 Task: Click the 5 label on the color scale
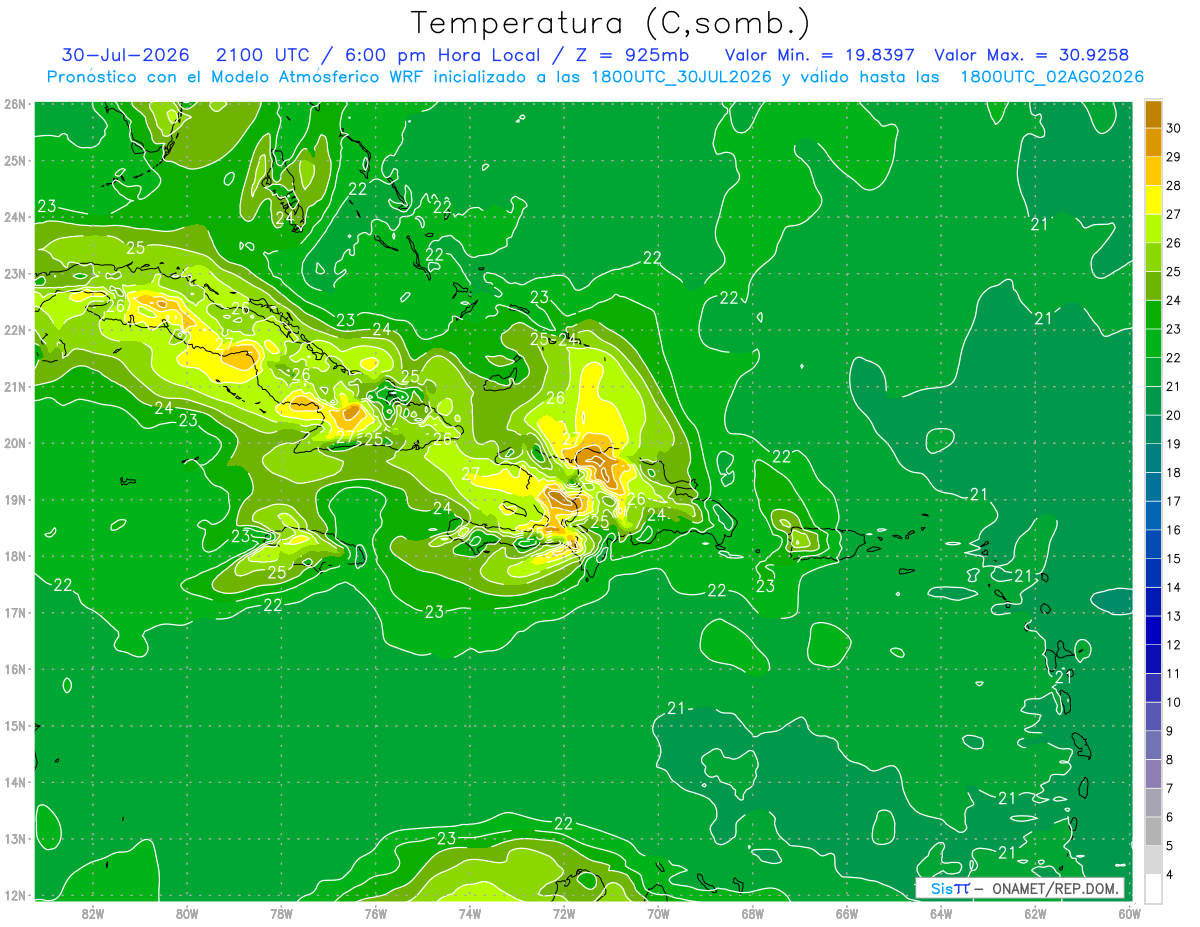tap(1170, 846)
